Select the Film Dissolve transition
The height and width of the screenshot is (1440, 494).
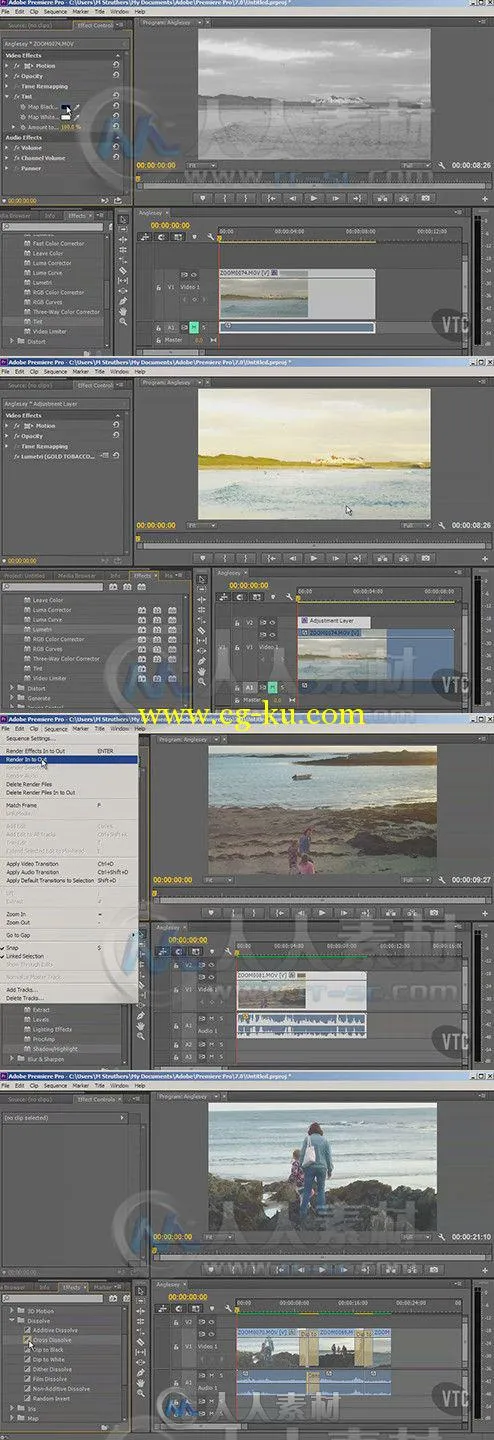pos(51,1379)
